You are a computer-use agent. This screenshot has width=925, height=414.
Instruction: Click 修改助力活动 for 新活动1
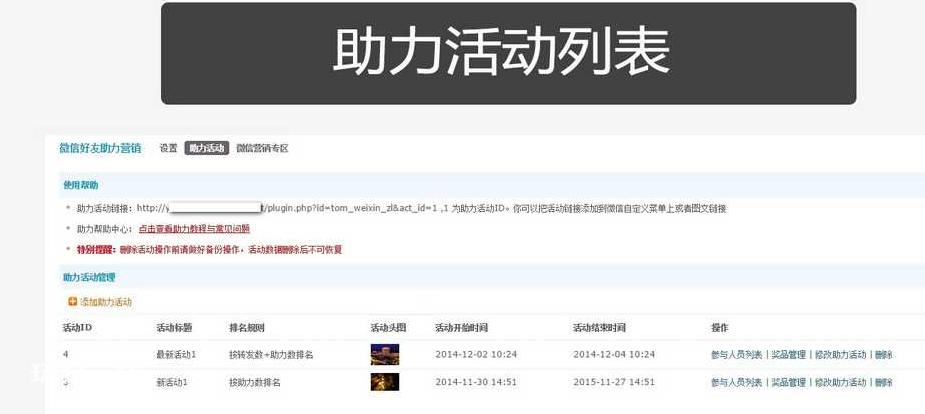click(x=840, y=383)
